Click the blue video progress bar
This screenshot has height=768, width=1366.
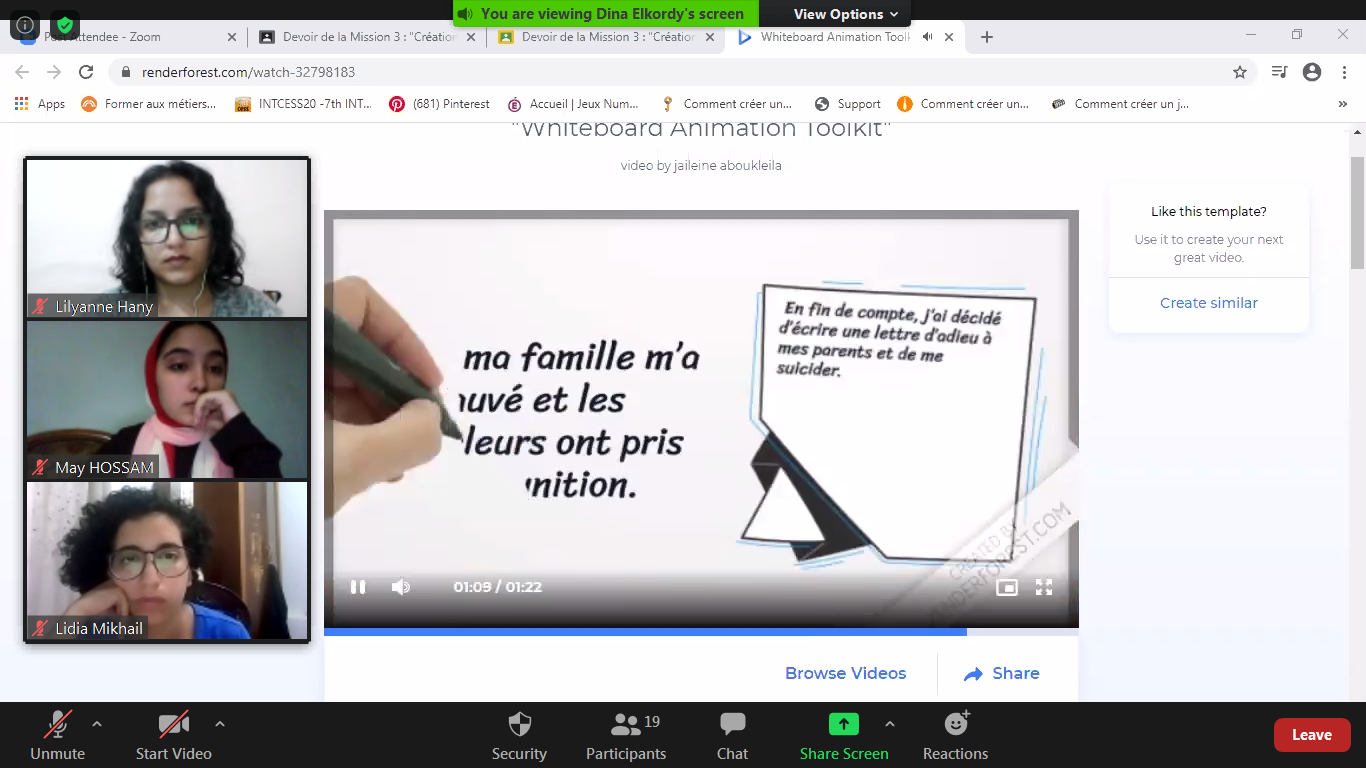(645, 632)
